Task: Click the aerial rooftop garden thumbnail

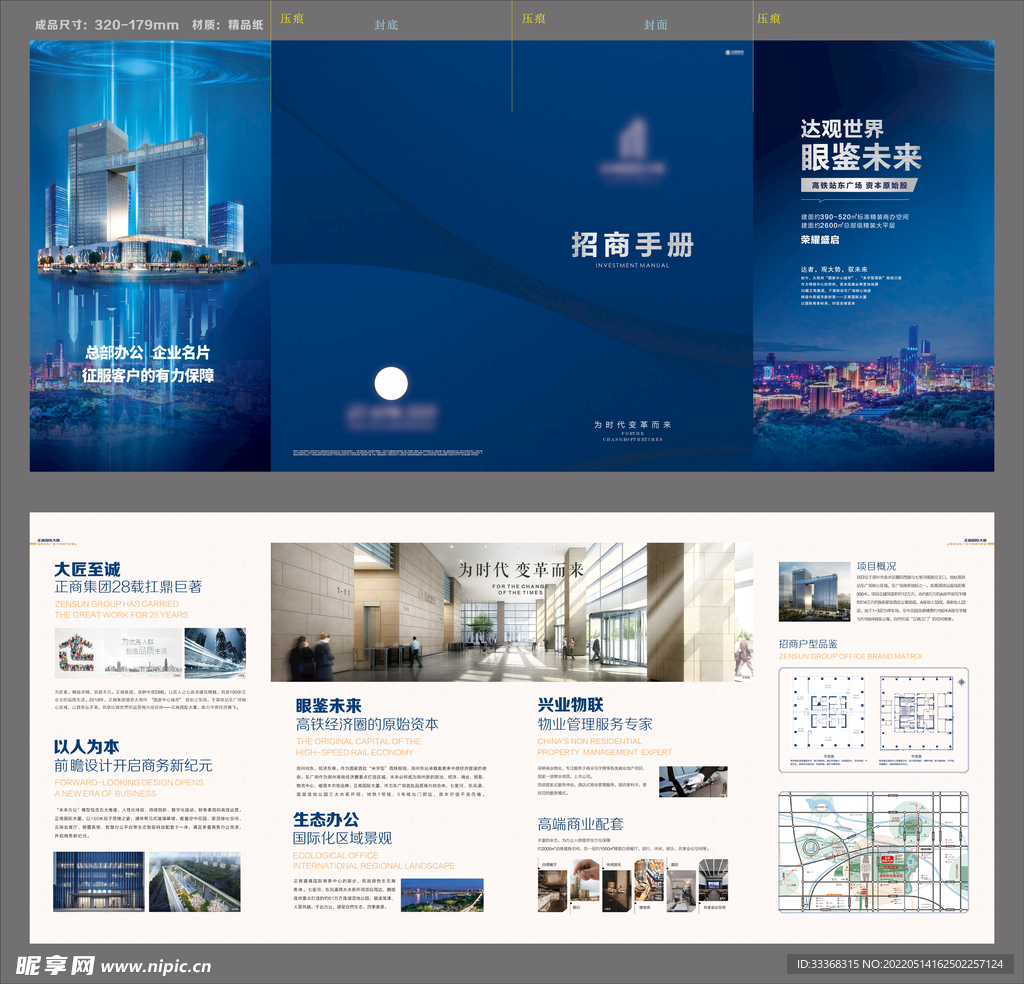Action: (195, 881)
